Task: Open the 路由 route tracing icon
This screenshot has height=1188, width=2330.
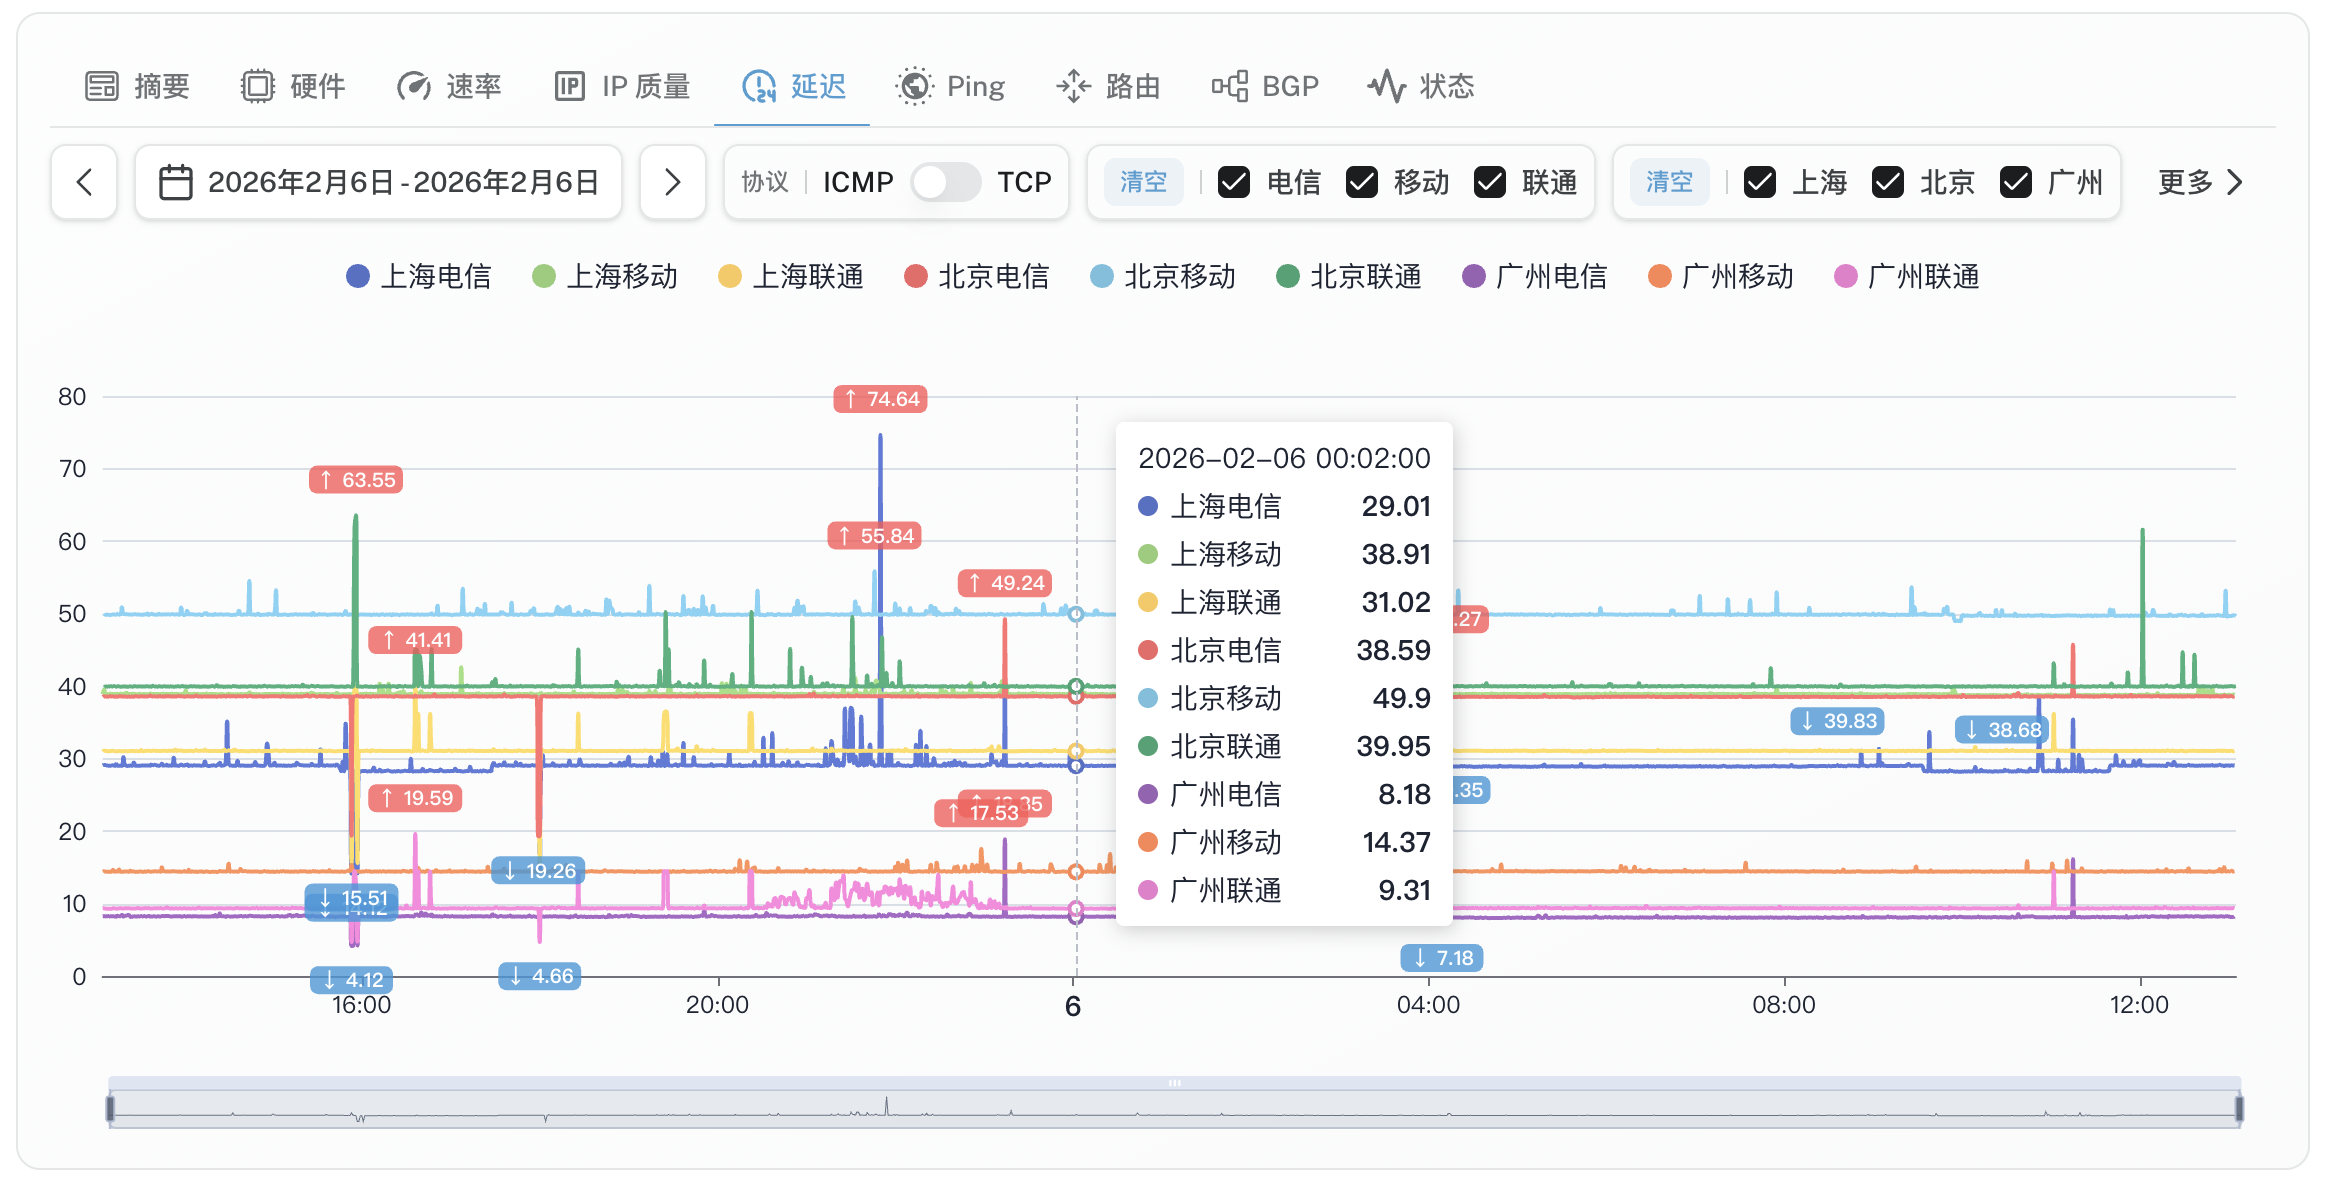Action: tap(1072, 86)
